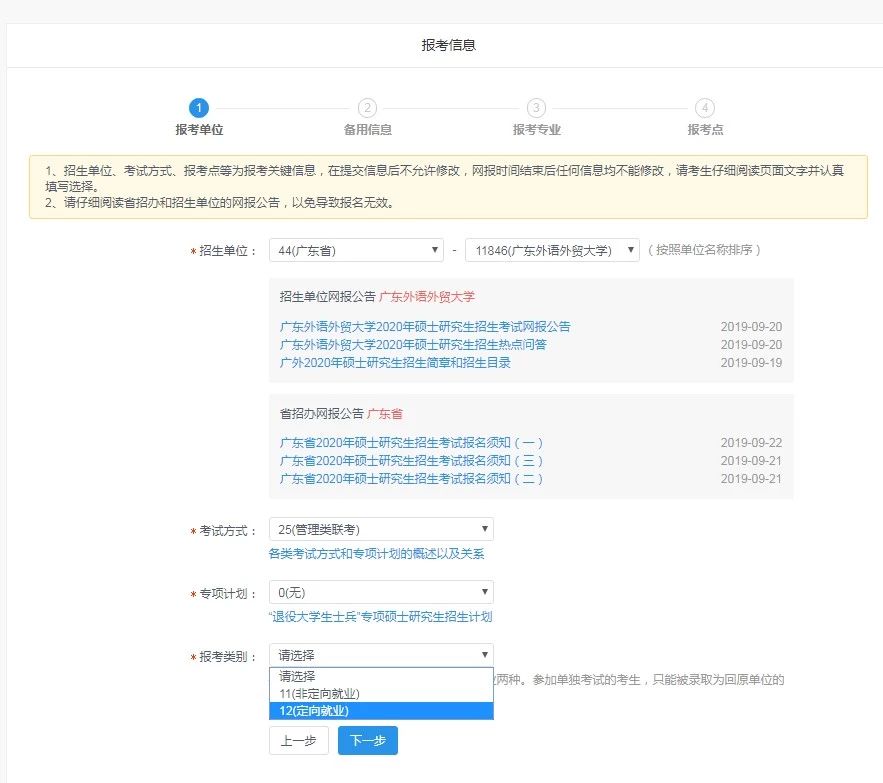Click the step 1 报考单位 circle icon
883x783 pixels.
pyautogui.click(x=196, y=110)
